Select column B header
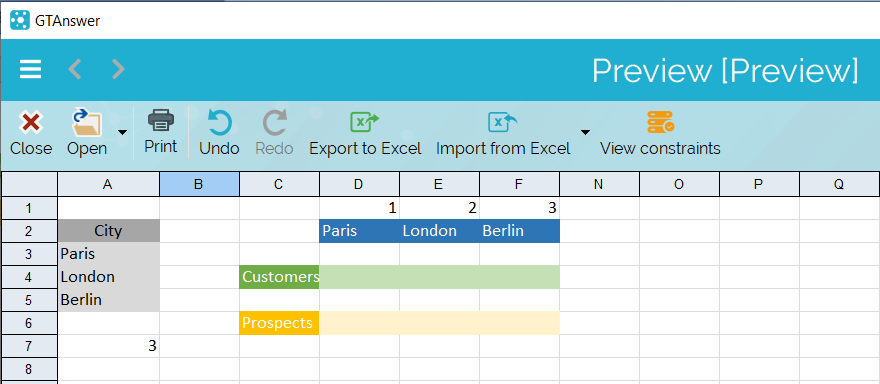This screenshot has height=384, width=880. pyautogui.click(x=199, y=184)
